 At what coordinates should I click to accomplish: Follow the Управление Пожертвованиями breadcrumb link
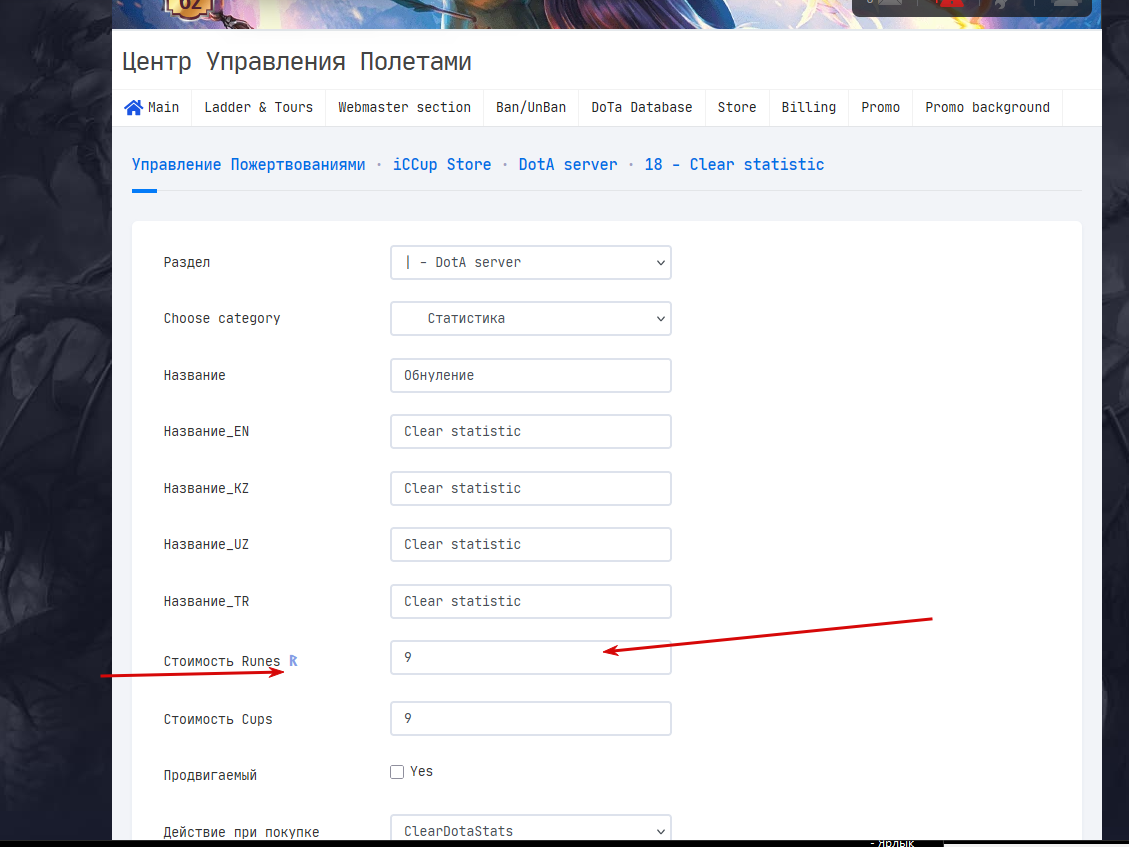248,164
